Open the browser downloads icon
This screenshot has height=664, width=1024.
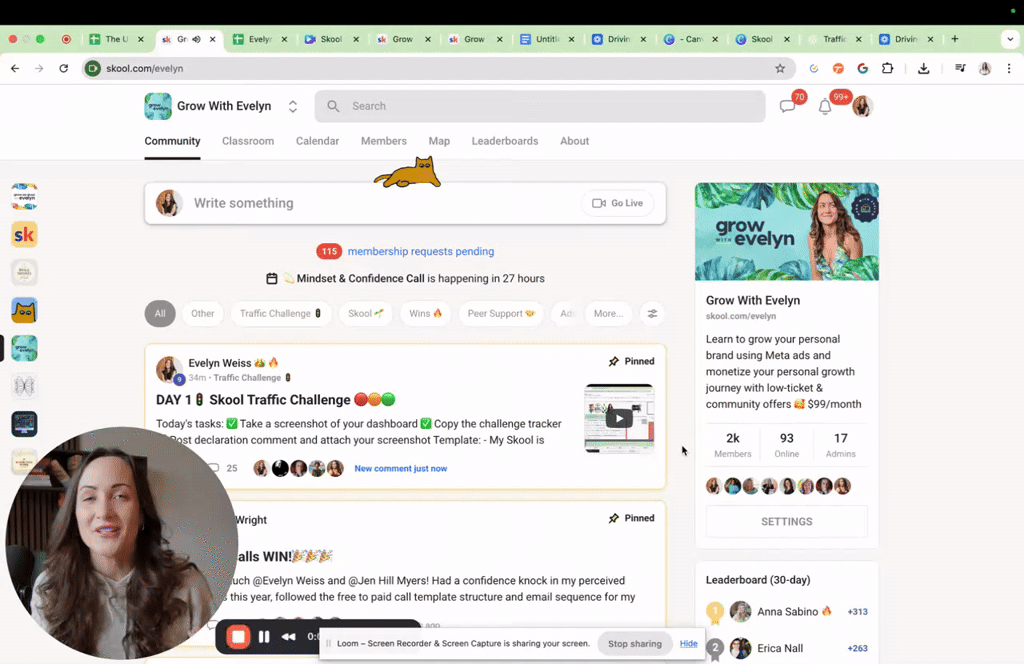[x=923, y=68]
